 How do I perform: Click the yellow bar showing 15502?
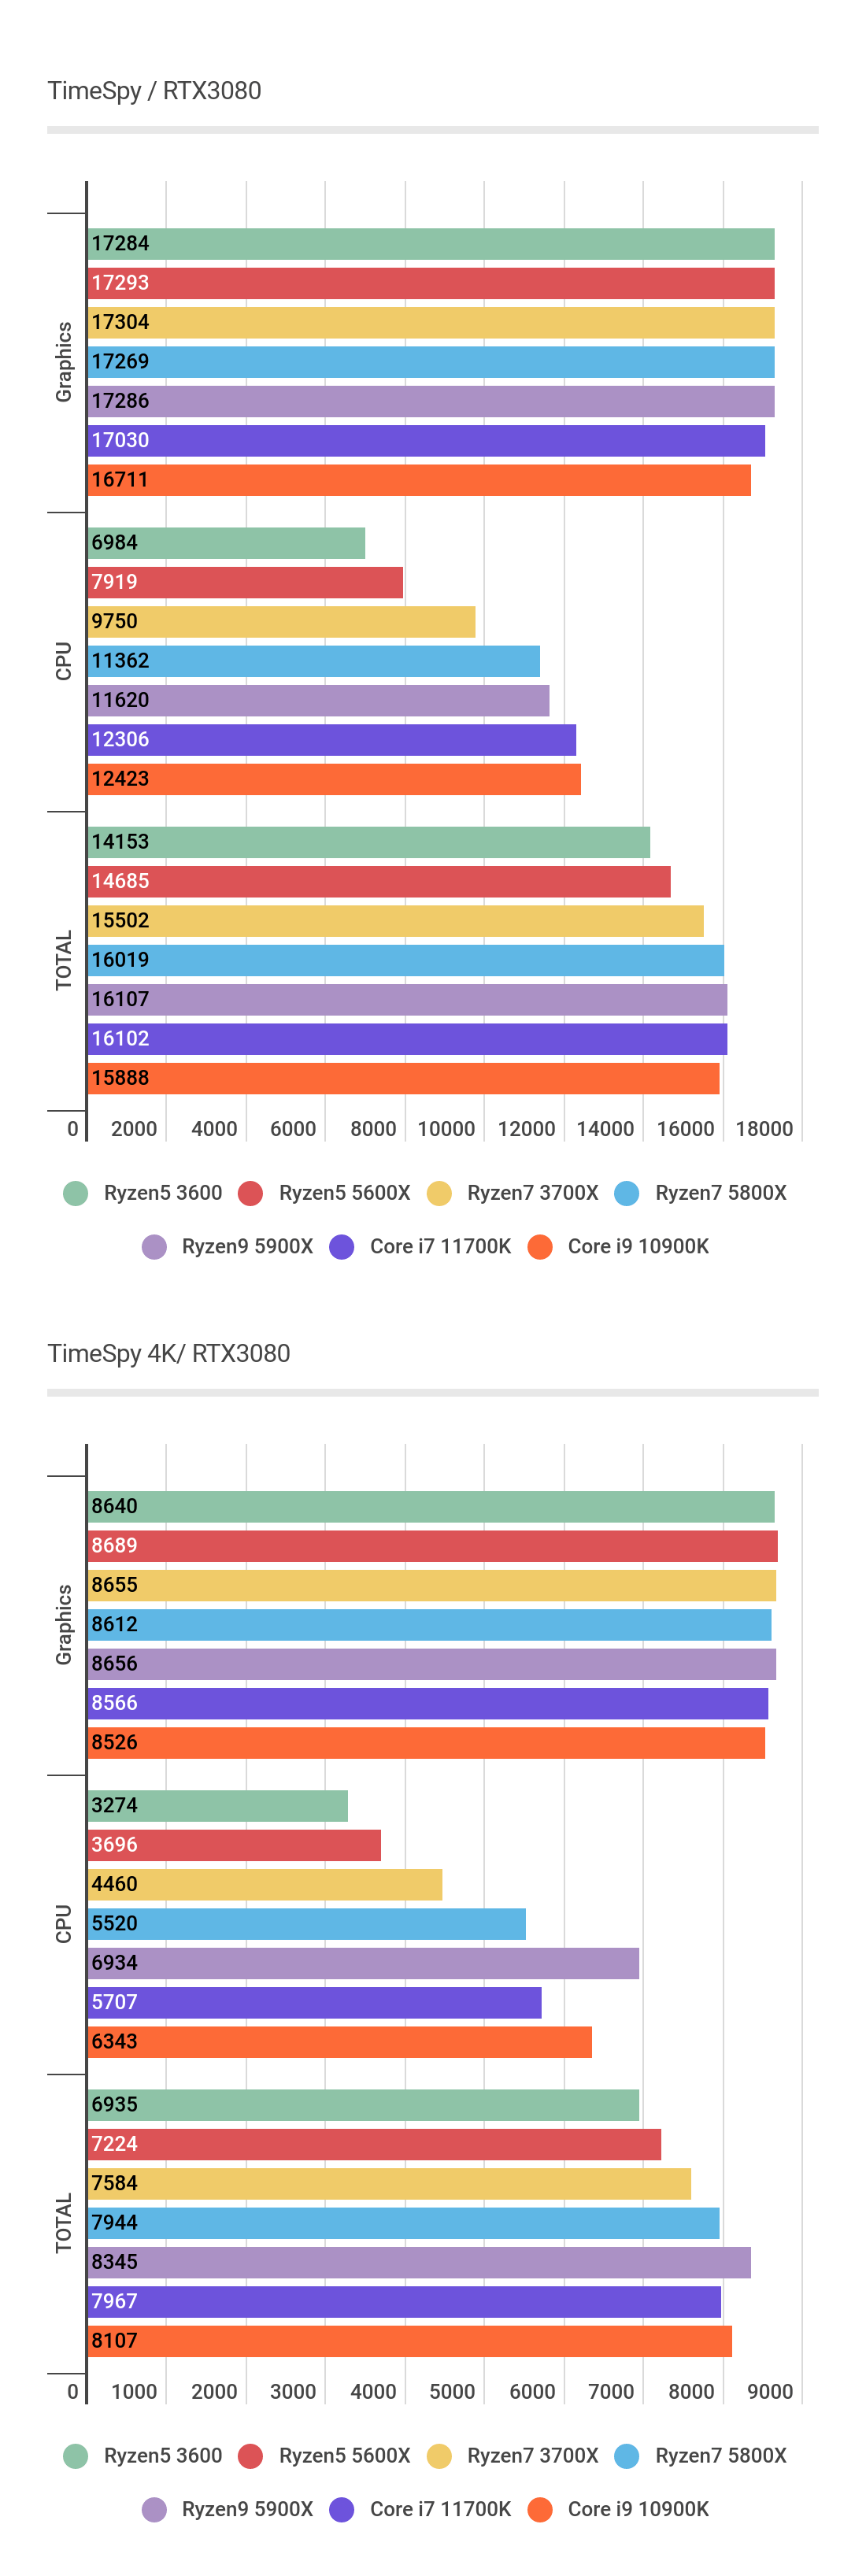coord(395,920)
